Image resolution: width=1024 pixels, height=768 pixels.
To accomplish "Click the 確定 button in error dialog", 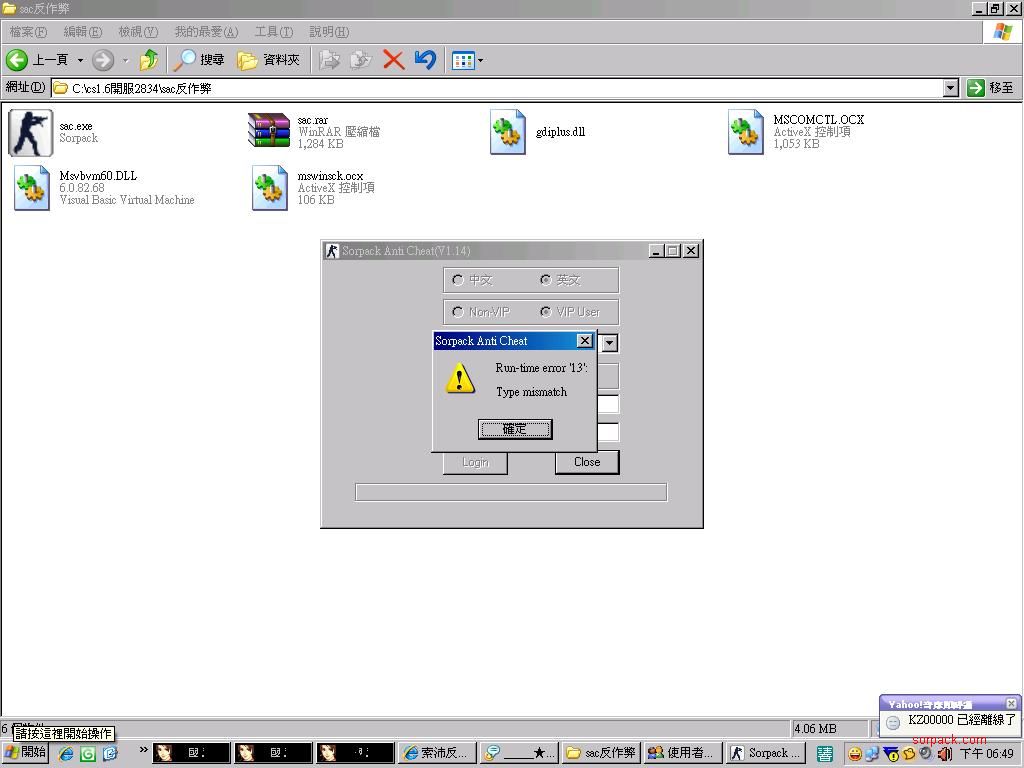I will pos(515,429).
